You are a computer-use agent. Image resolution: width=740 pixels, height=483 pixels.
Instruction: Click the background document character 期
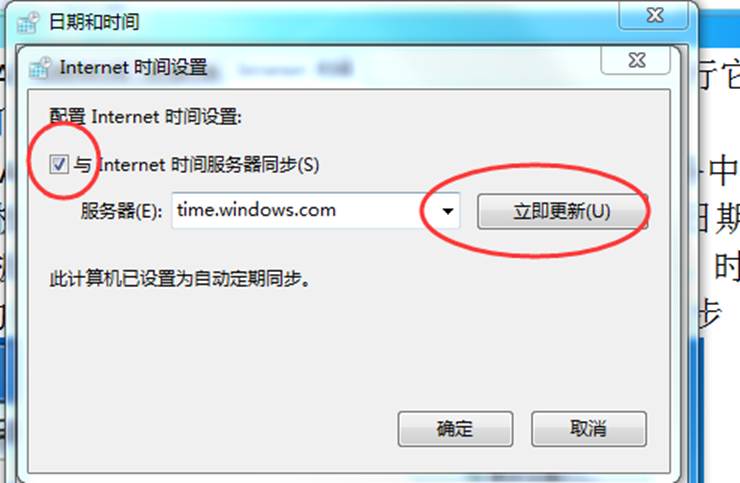point(726,218)
